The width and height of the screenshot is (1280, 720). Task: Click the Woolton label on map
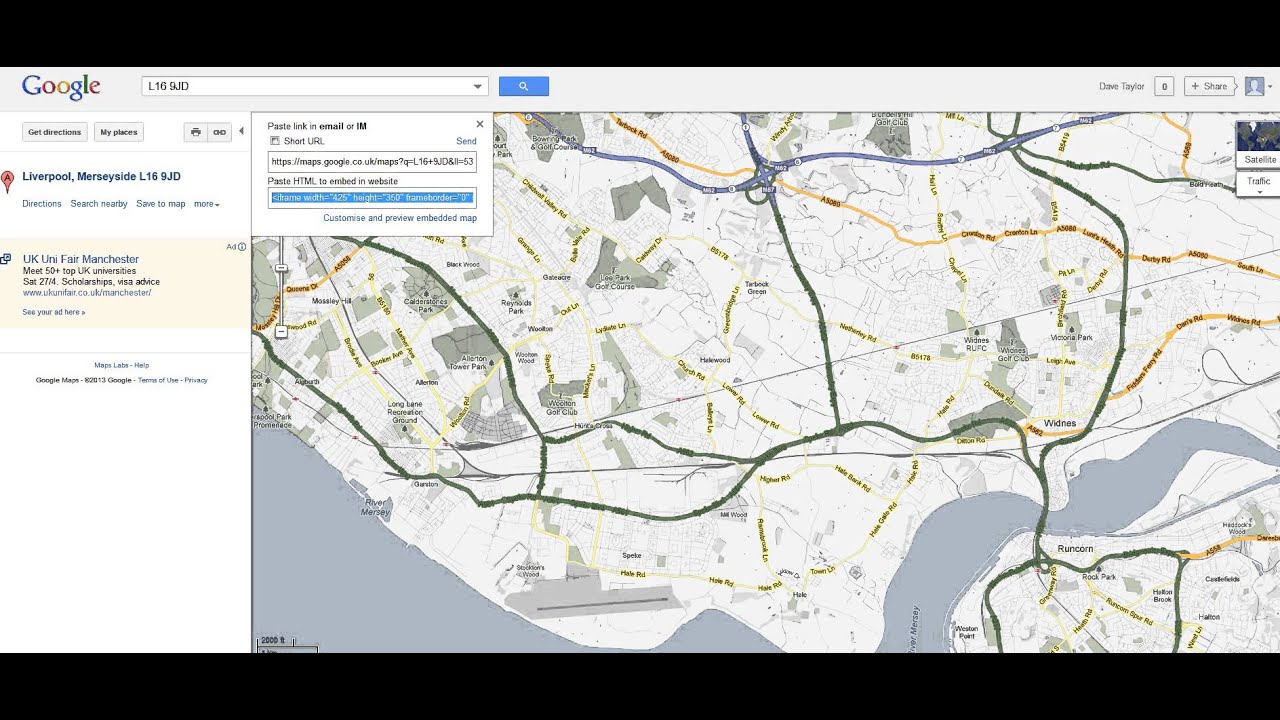click(x=540, y=328)
